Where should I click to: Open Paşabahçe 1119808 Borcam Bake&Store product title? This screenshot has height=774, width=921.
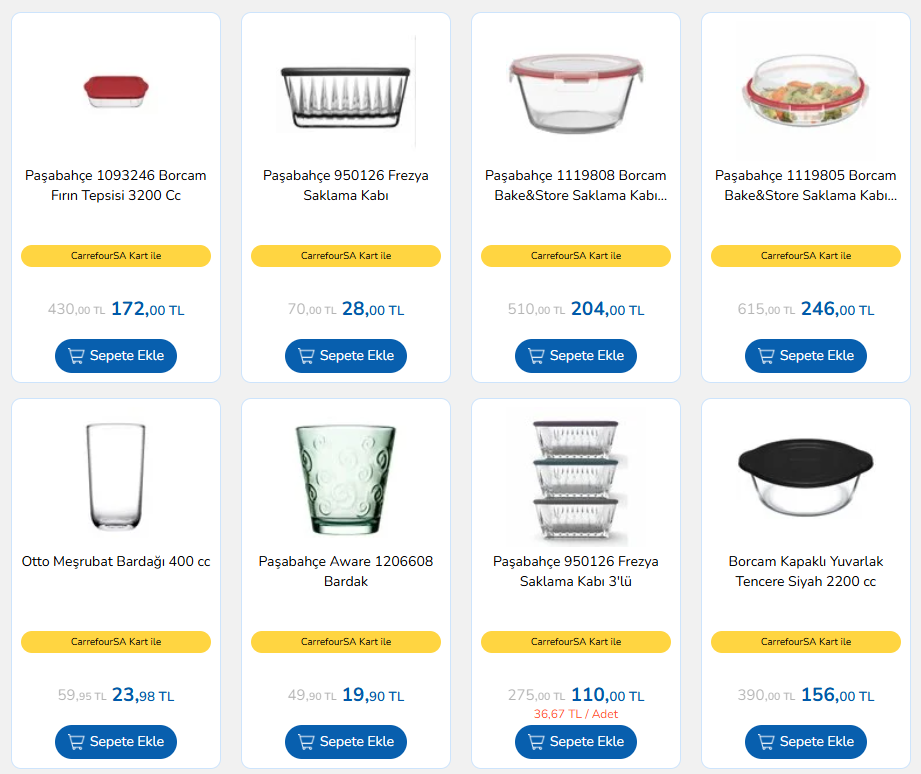tap(576, 185)
